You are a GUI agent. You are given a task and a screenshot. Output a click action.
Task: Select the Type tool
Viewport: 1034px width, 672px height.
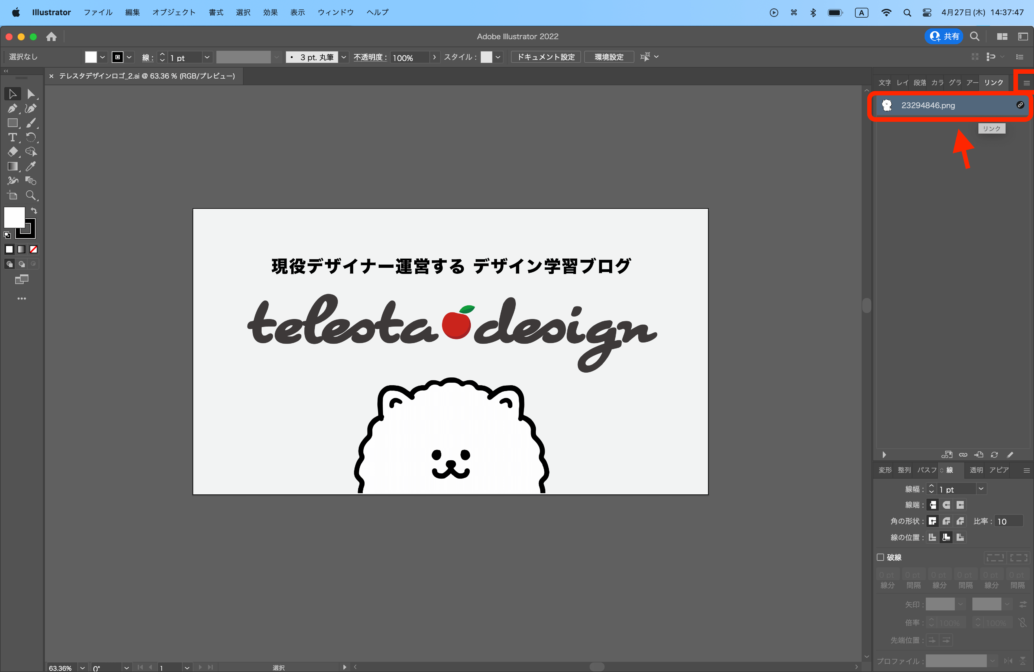tap(12, 138)
